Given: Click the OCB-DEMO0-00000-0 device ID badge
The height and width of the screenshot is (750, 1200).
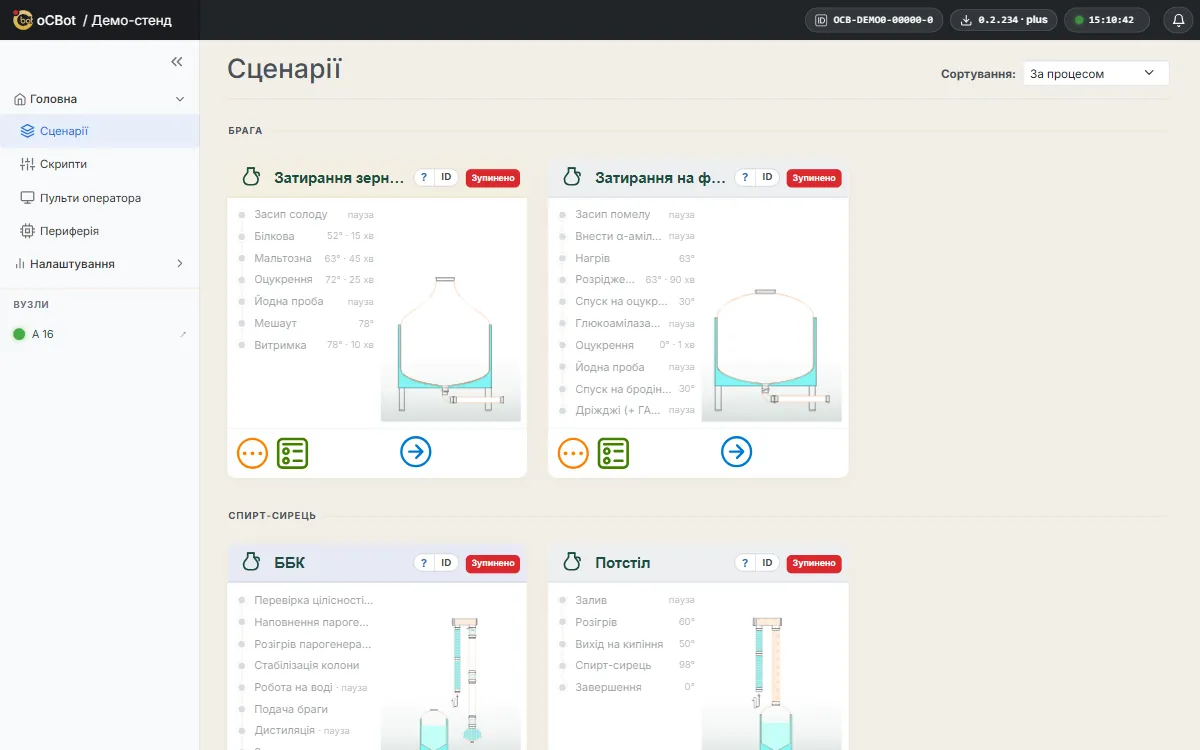Looking at the screenshot, I should pos(874,20).
